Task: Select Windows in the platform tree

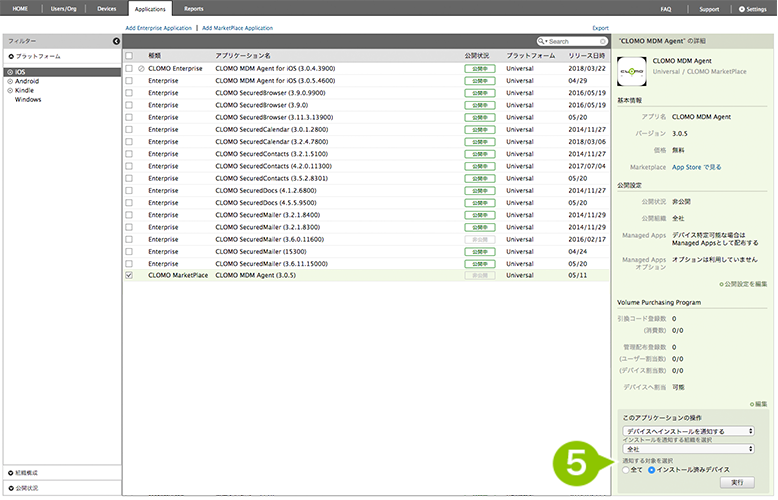Action: 28,100
